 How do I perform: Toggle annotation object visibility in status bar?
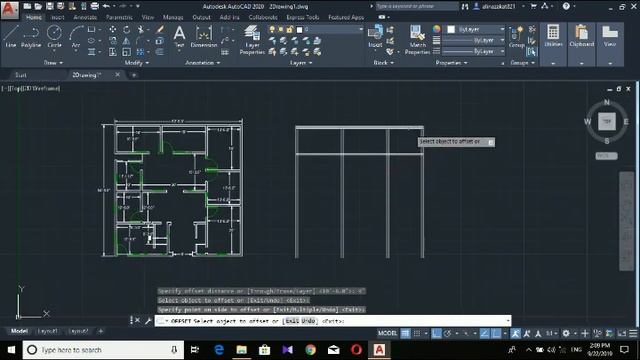pos(516,333)
